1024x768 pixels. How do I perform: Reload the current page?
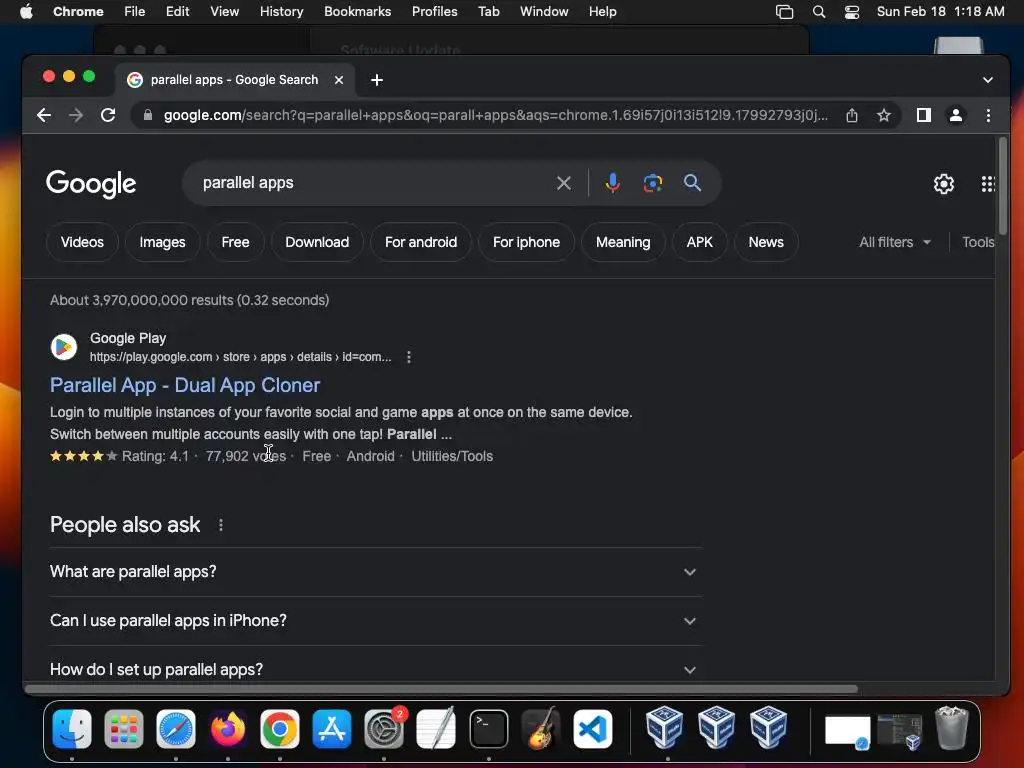(x=108, y=116)
